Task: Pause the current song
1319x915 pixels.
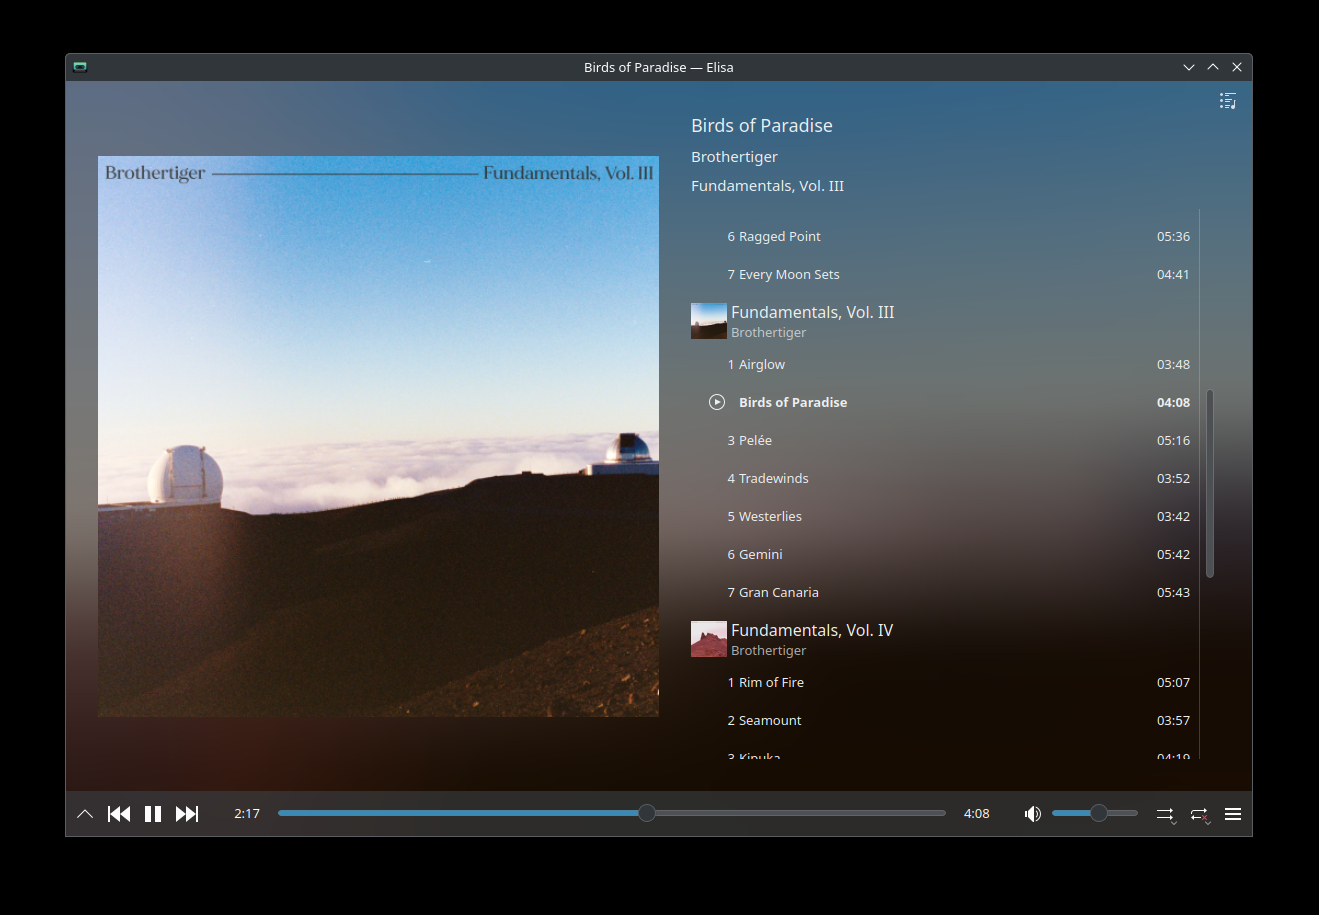Action: [153, 814]
